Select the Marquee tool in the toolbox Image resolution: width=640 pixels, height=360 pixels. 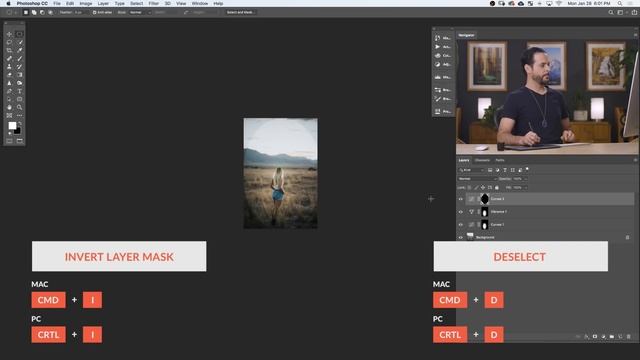tap(19, 34)
